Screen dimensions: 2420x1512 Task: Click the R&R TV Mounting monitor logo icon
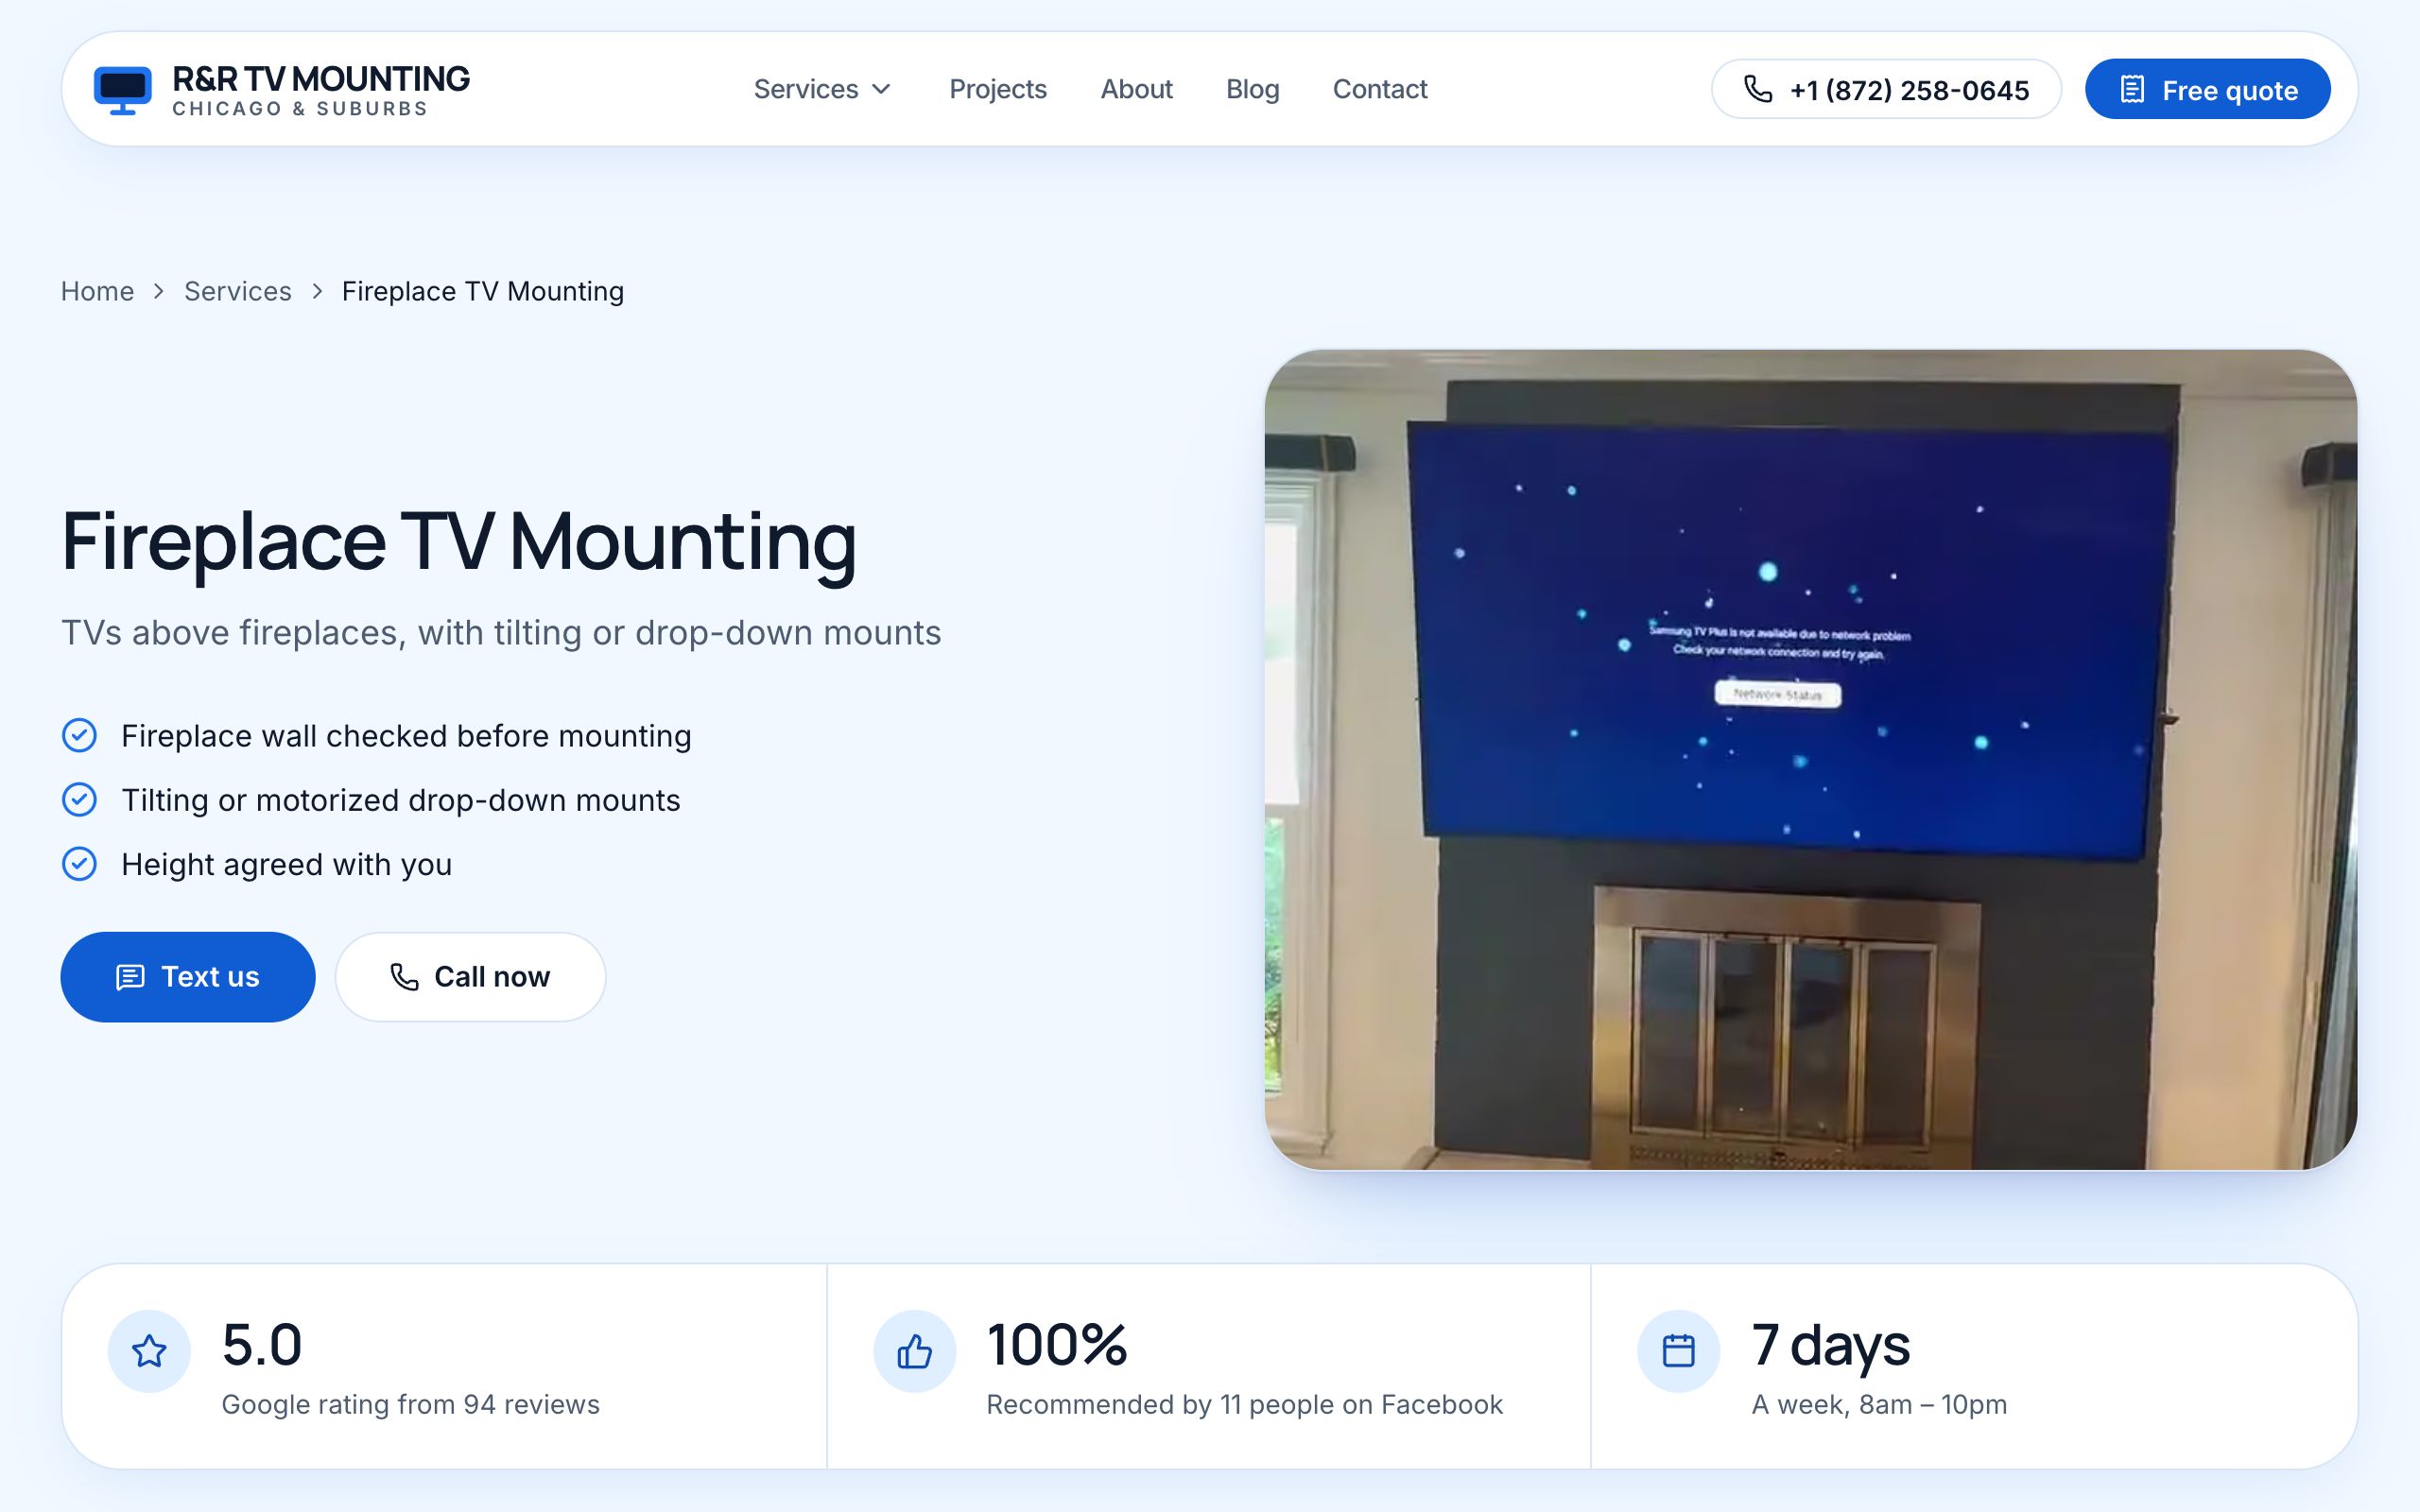point(122,90)
